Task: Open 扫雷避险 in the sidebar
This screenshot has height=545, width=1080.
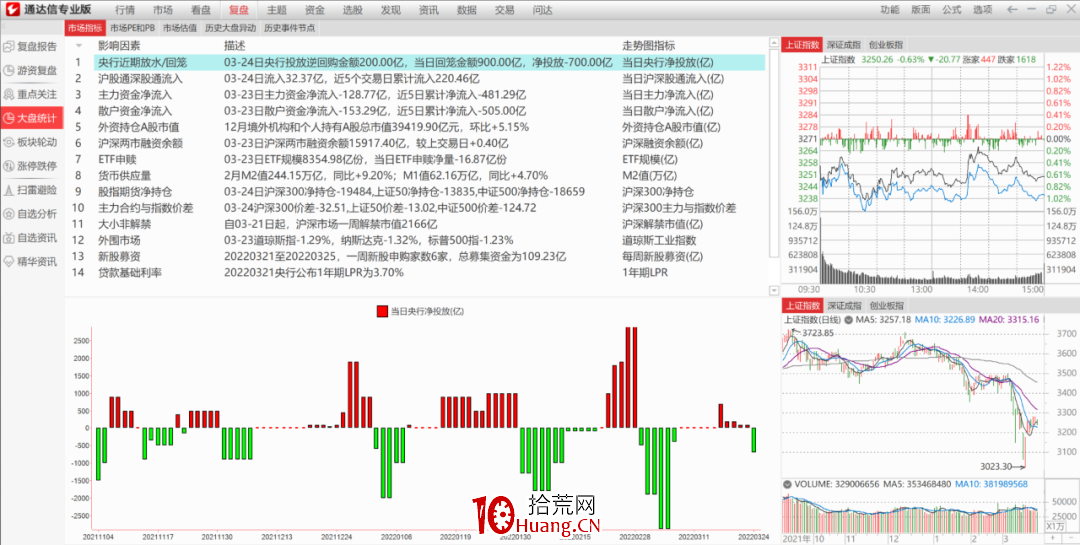Action: (x=32, y=189)
